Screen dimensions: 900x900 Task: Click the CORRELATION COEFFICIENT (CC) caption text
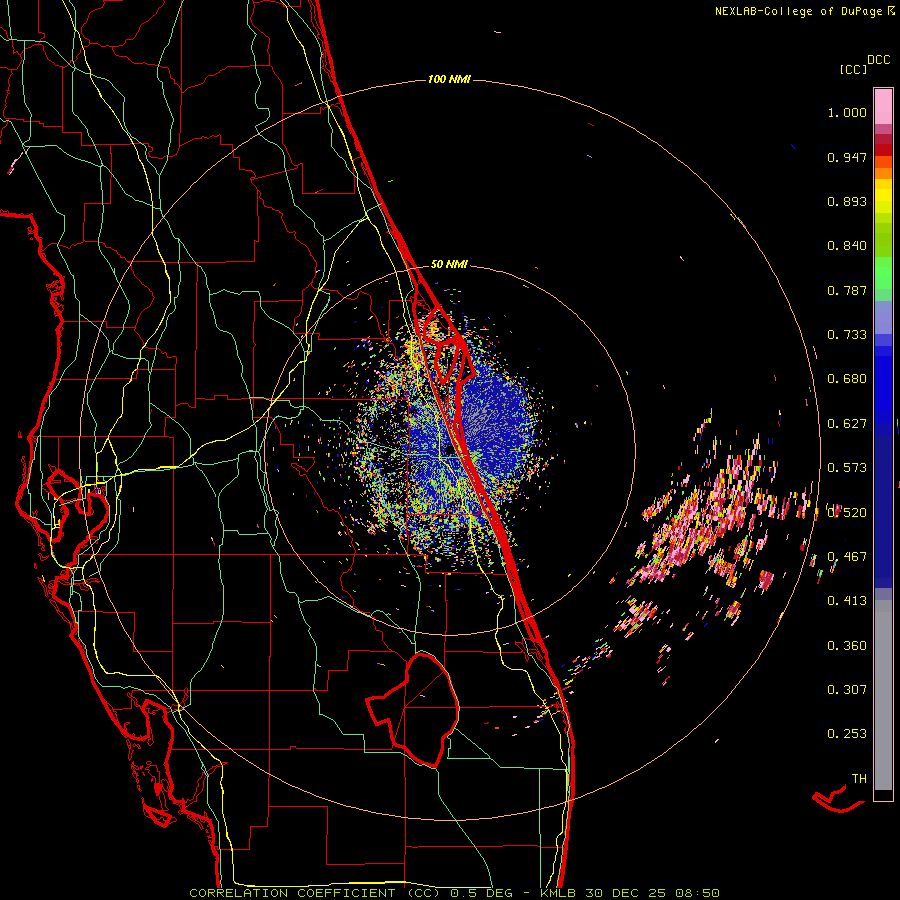(x=315, y=893)
